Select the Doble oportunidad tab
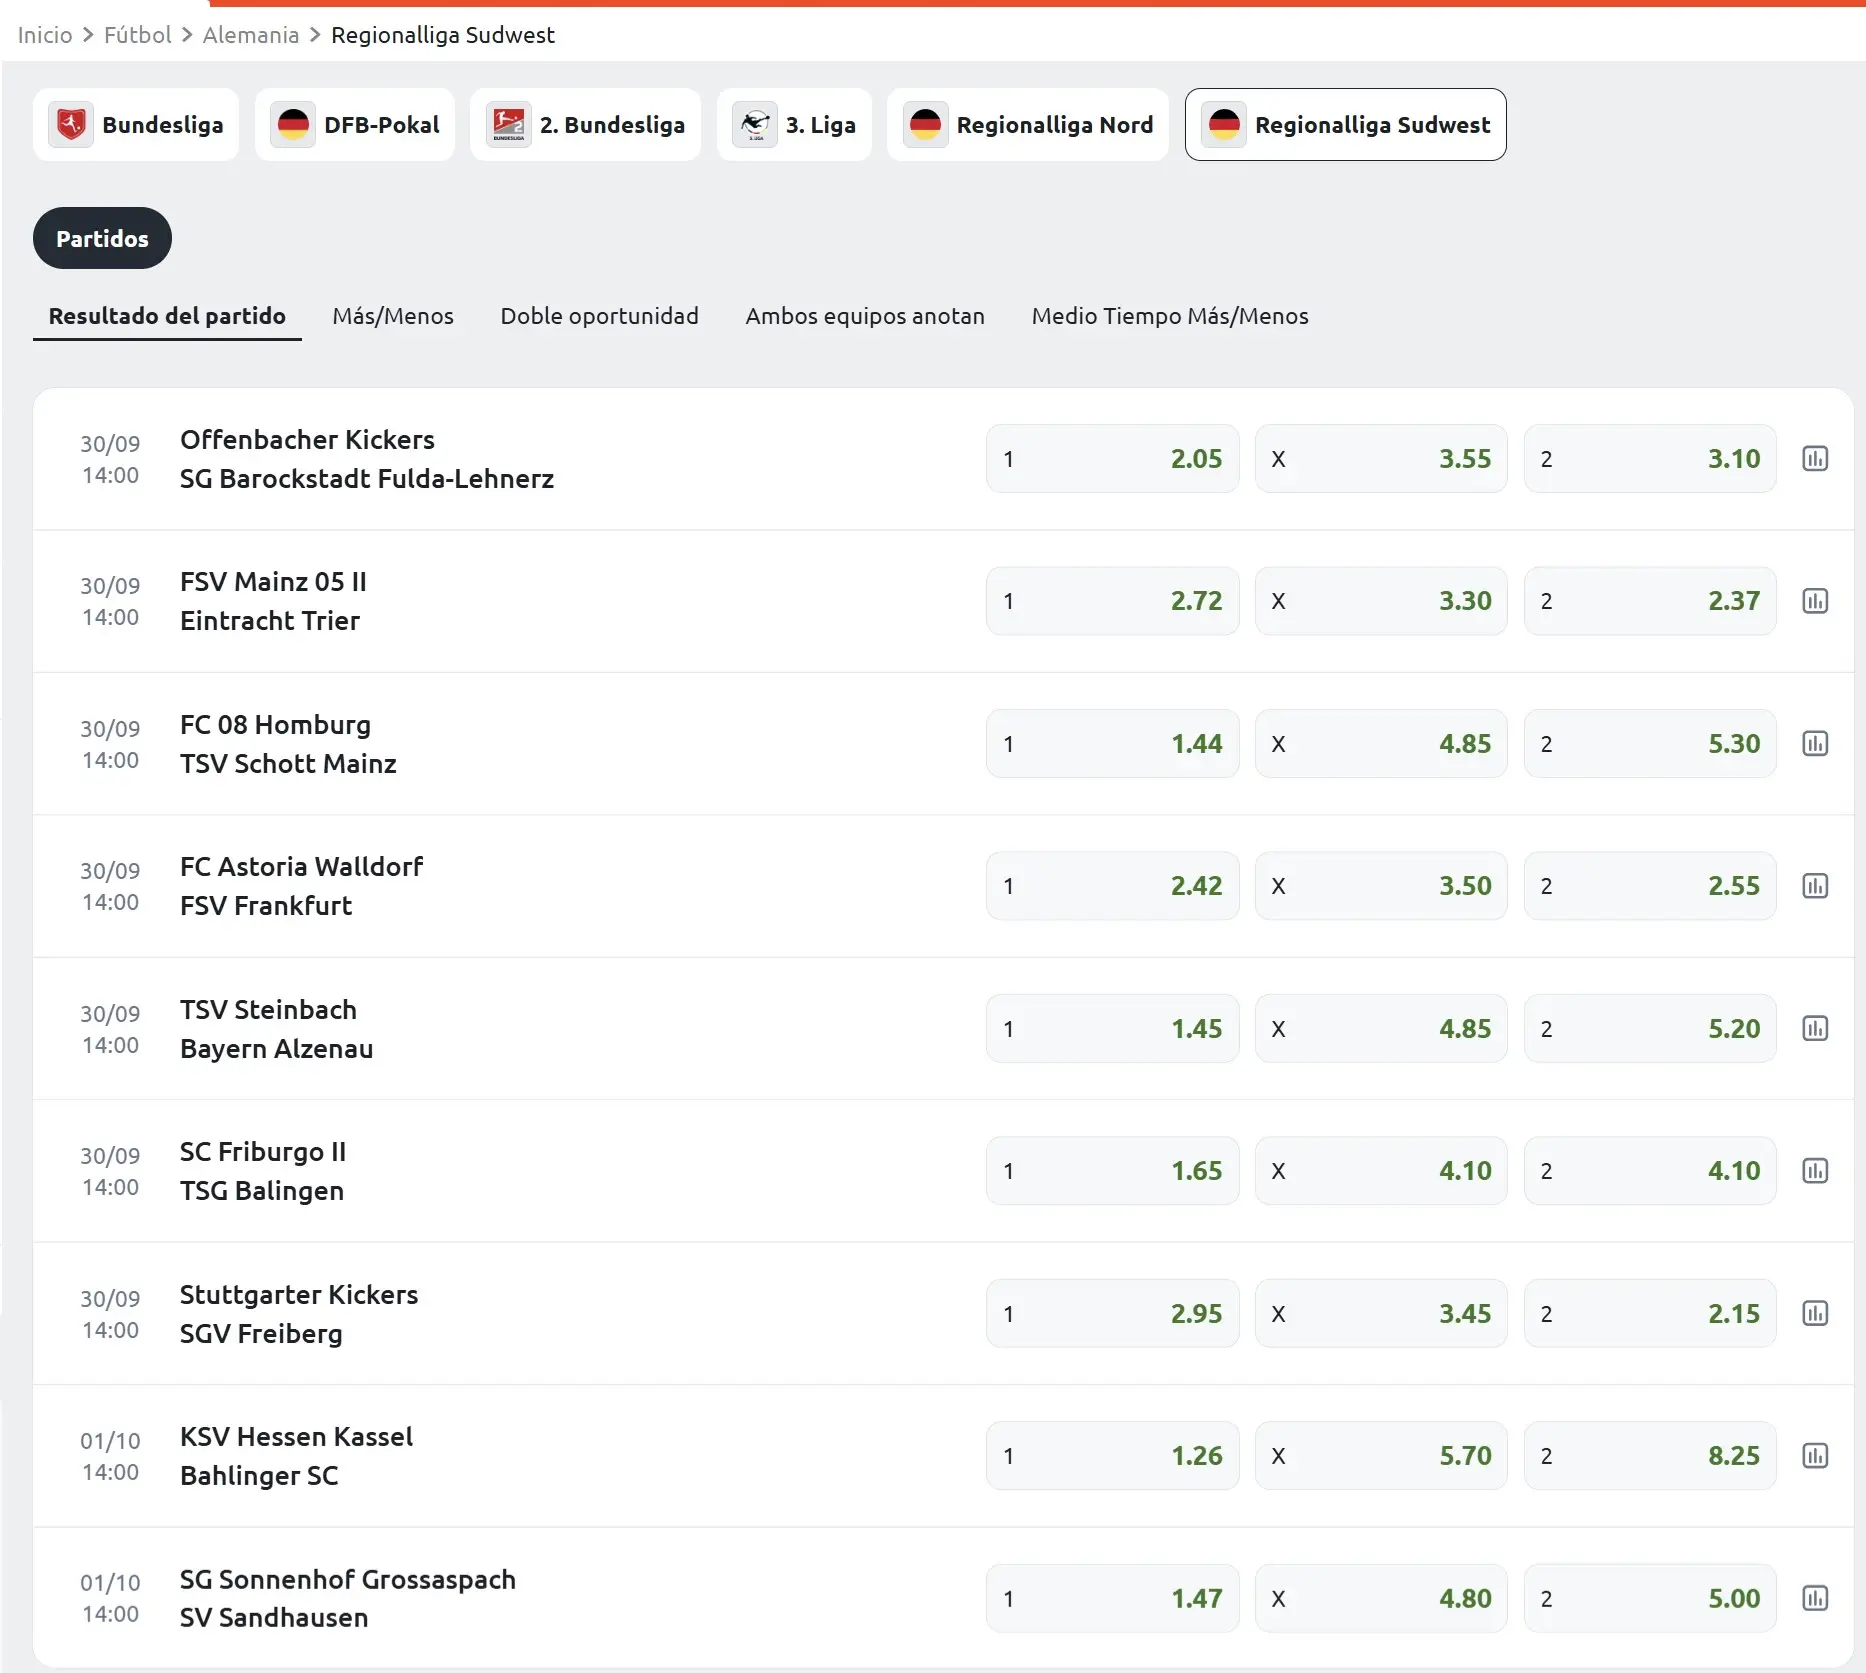Viewport: 1866px width, 1673px height. [599, 316]
